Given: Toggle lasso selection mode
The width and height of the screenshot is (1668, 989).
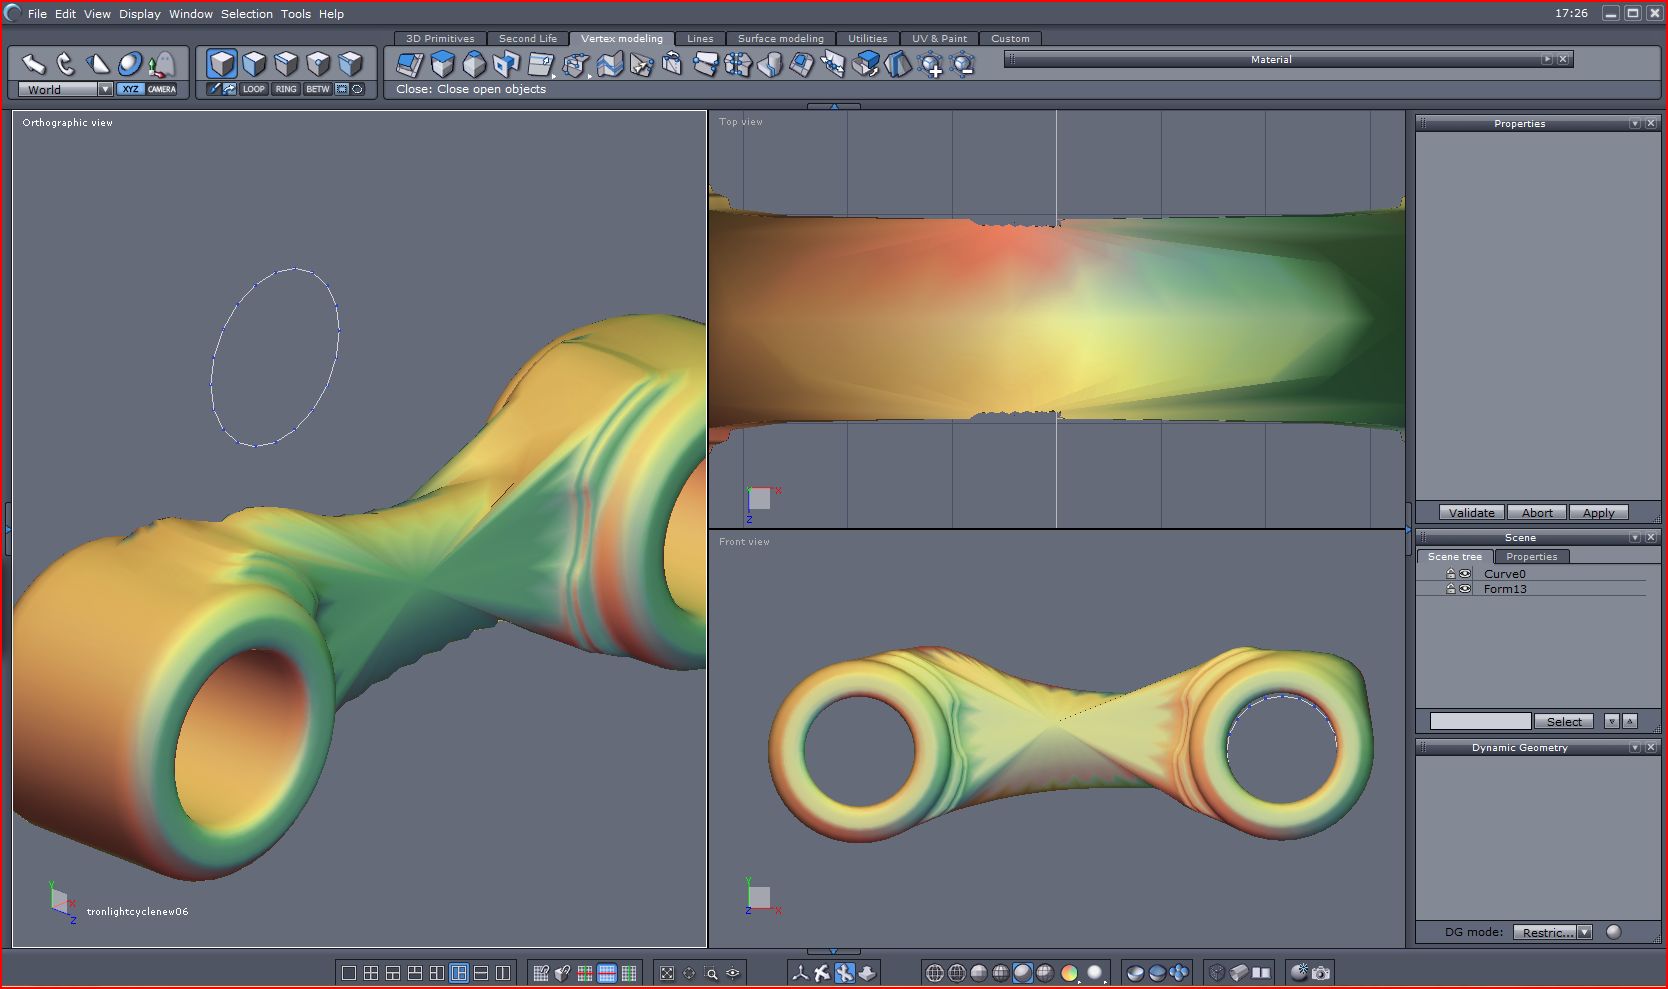Looking at the screenshot, I should [358, 89].
